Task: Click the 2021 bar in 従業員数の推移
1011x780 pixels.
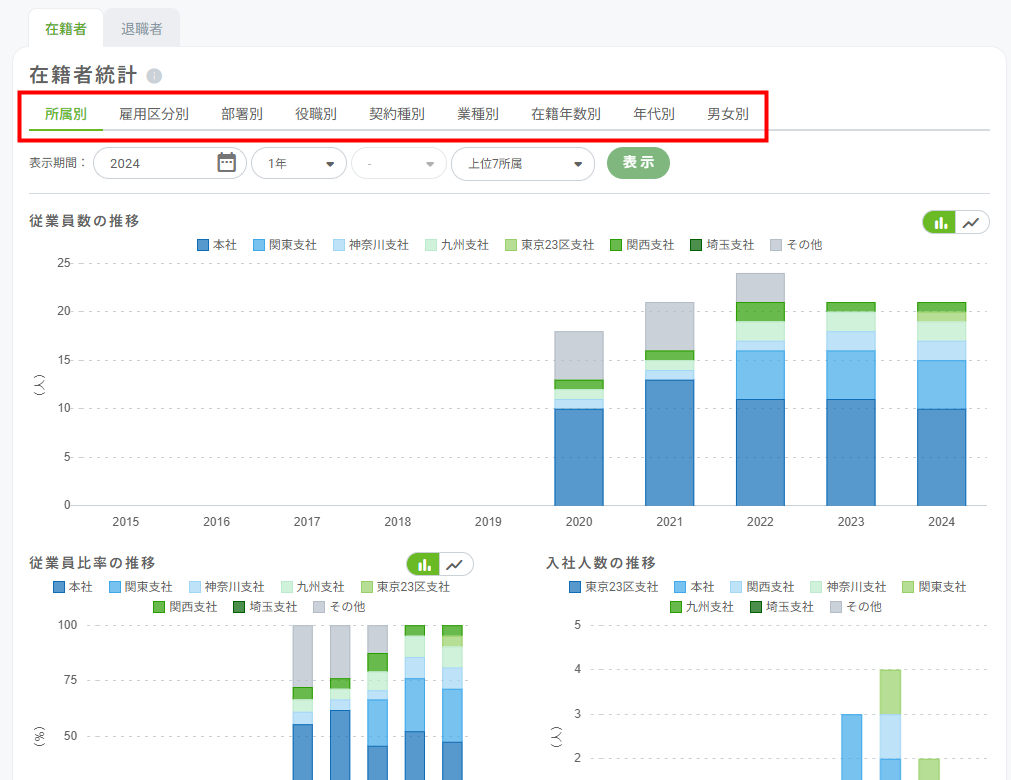Action: click(x=670, y=404)
